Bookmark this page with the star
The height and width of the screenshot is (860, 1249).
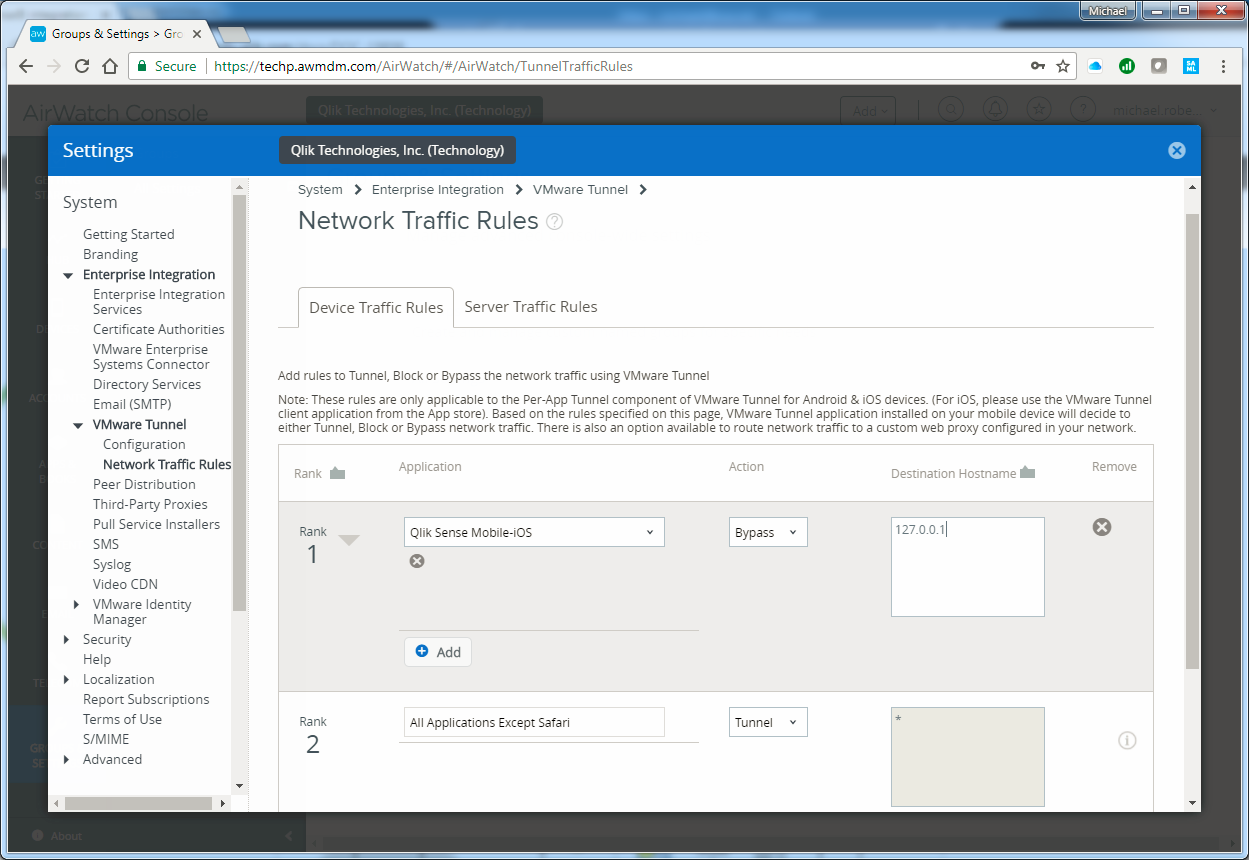tap(1063, 66)
